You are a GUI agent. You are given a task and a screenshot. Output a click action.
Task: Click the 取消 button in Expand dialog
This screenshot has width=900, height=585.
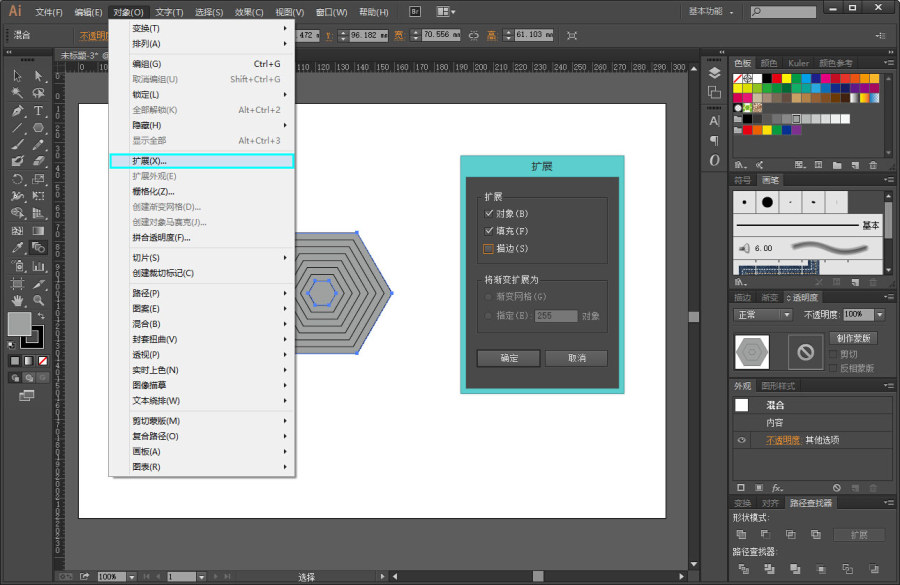tap(576, 358)
